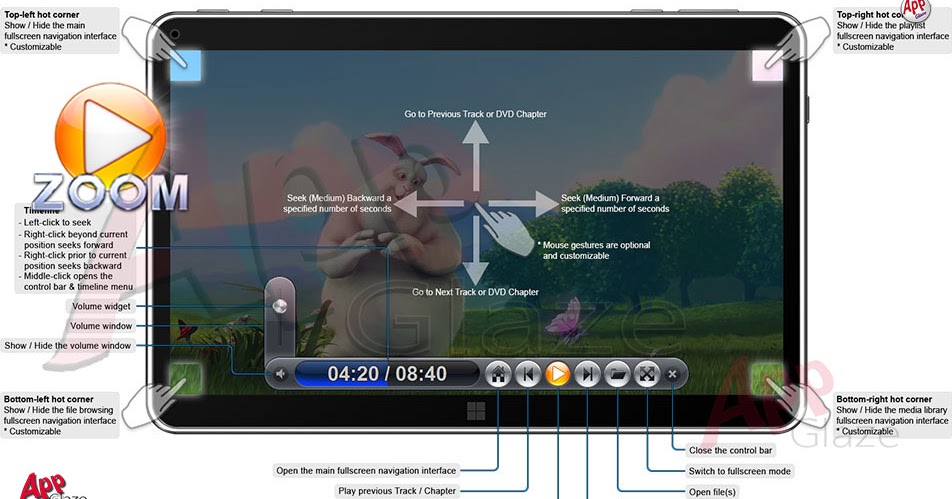Click the 'Bottom-left hot corner' heading
Screen dimensions: 952x499
pos(49,399)
